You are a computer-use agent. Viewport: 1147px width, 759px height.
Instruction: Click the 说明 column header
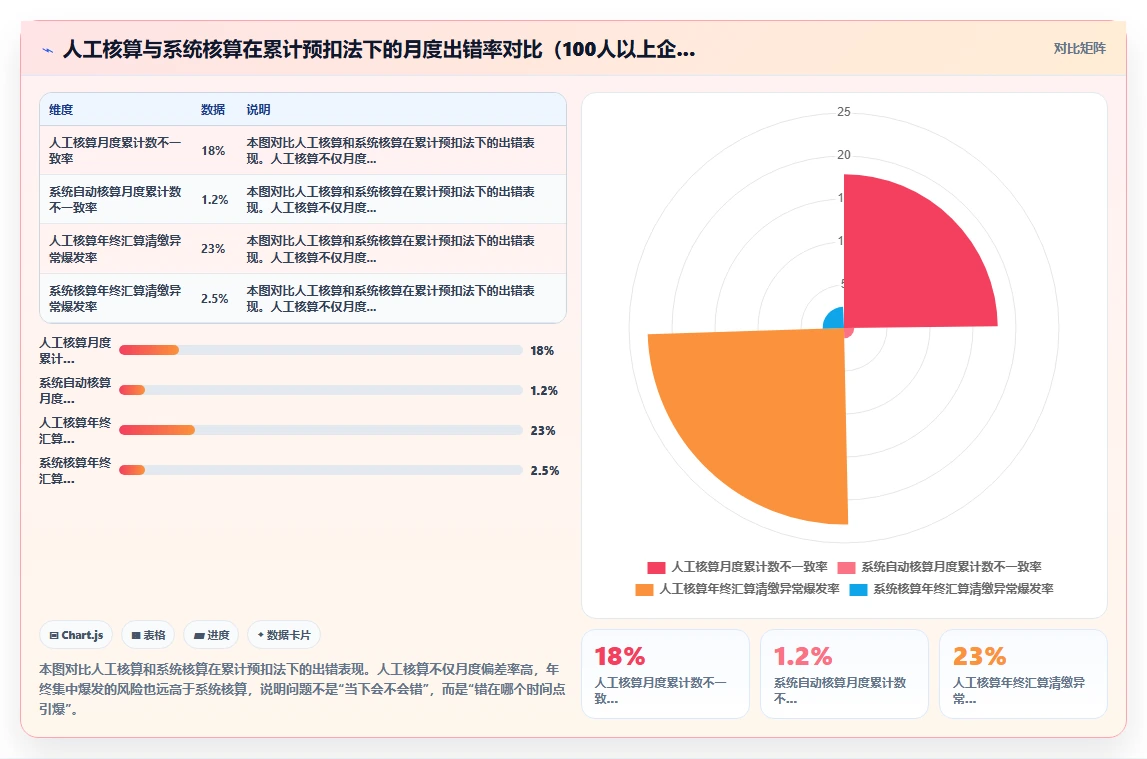(258, 110)
